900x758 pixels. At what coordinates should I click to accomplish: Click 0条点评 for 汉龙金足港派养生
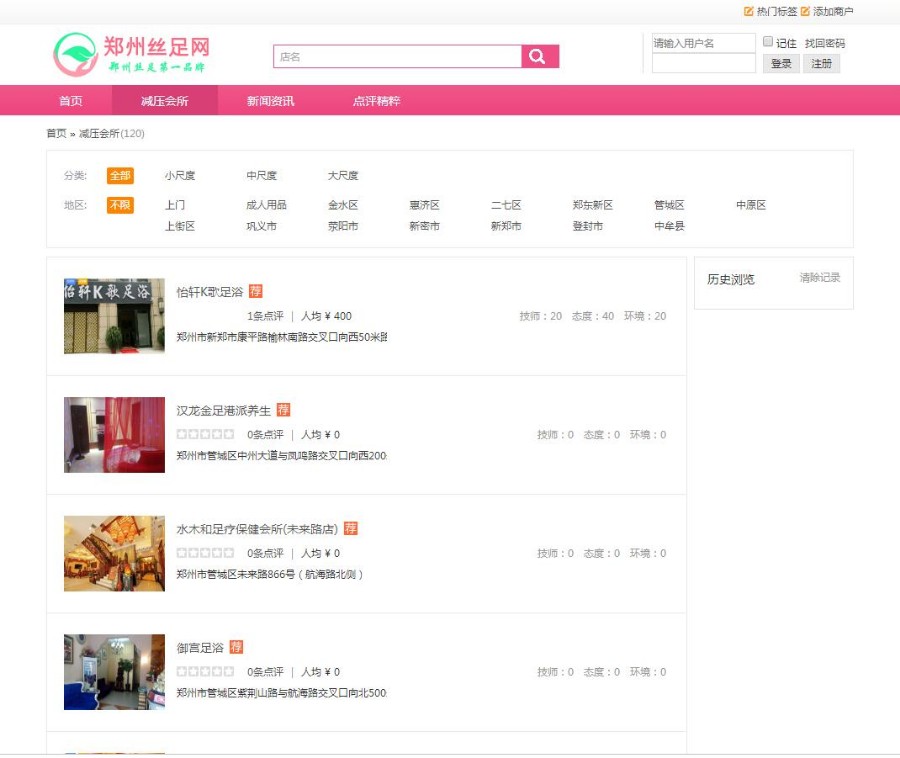click(x=265, y=434)
